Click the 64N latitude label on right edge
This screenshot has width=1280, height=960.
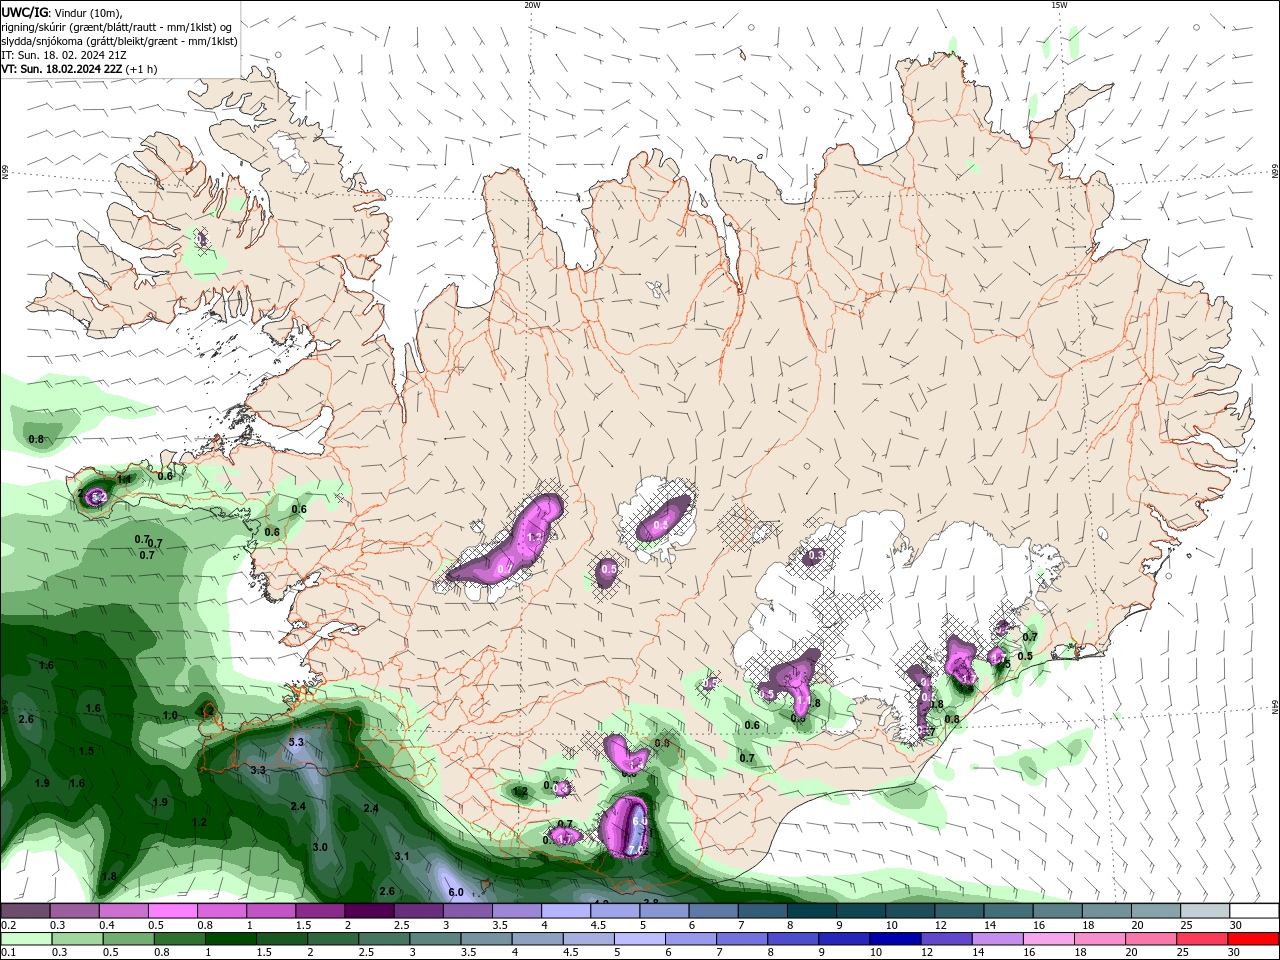(1275, 707)
